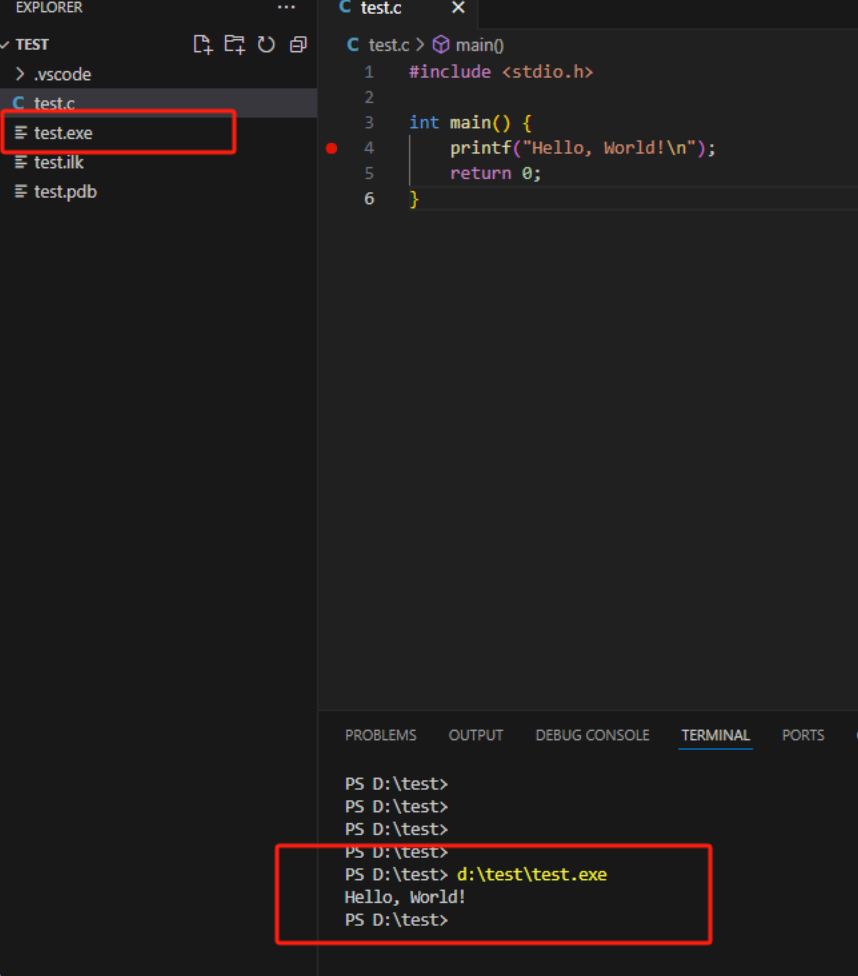Viewport: 858px width, 976px height.
Task: Expand the .vscode folder
Action: pos(20,74)
